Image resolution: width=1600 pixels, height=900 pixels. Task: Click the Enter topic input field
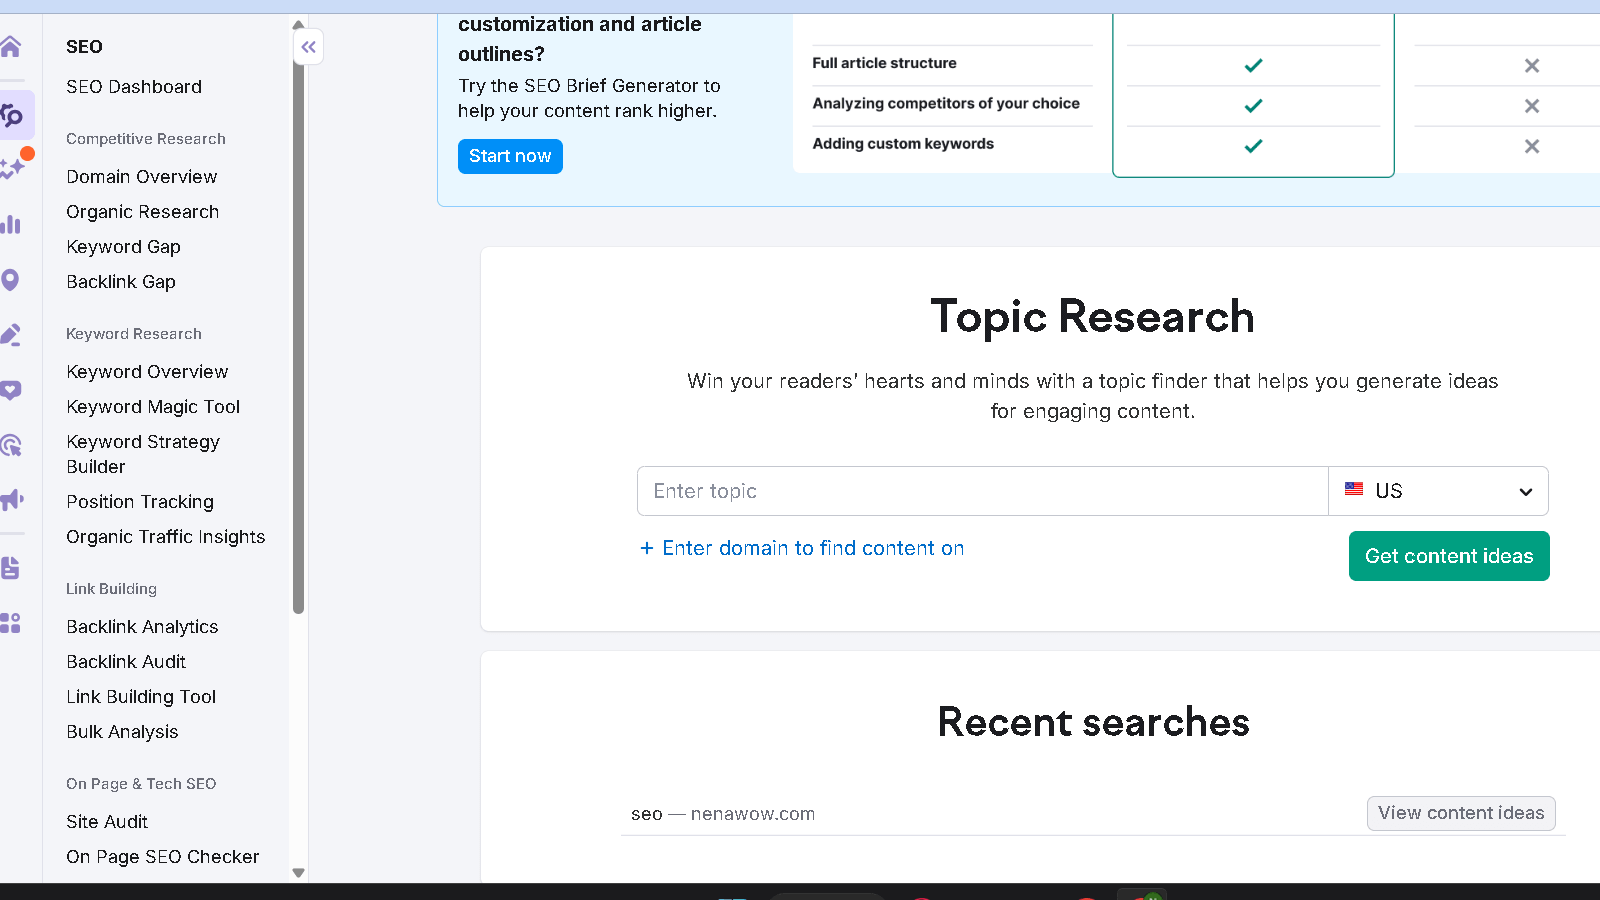click(x=982, y=491)
